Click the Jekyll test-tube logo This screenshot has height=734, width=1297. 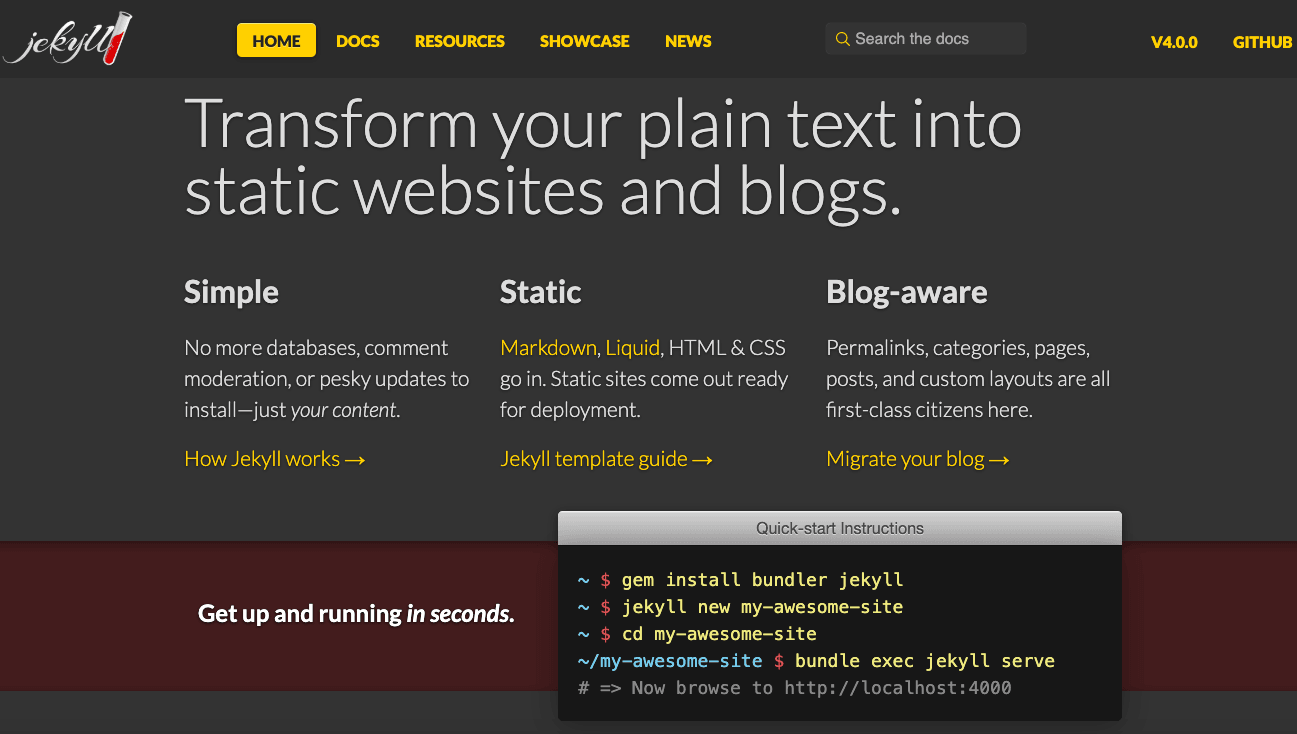pyautogui.click(x=67, y=38)
